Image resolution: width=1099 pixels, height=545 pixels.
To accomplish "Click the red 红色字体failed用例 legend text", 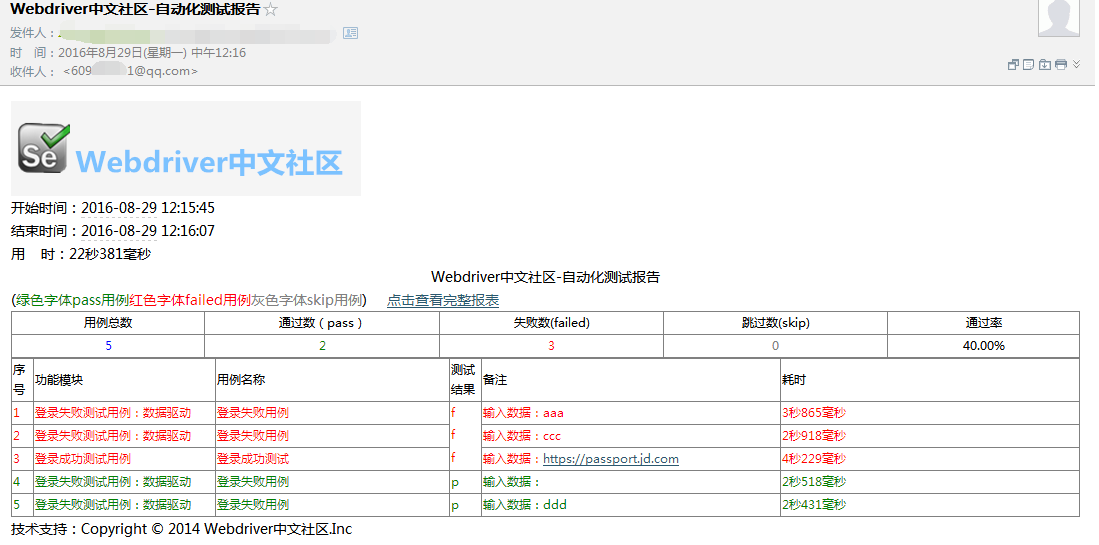I will click(x=190, y=301).
